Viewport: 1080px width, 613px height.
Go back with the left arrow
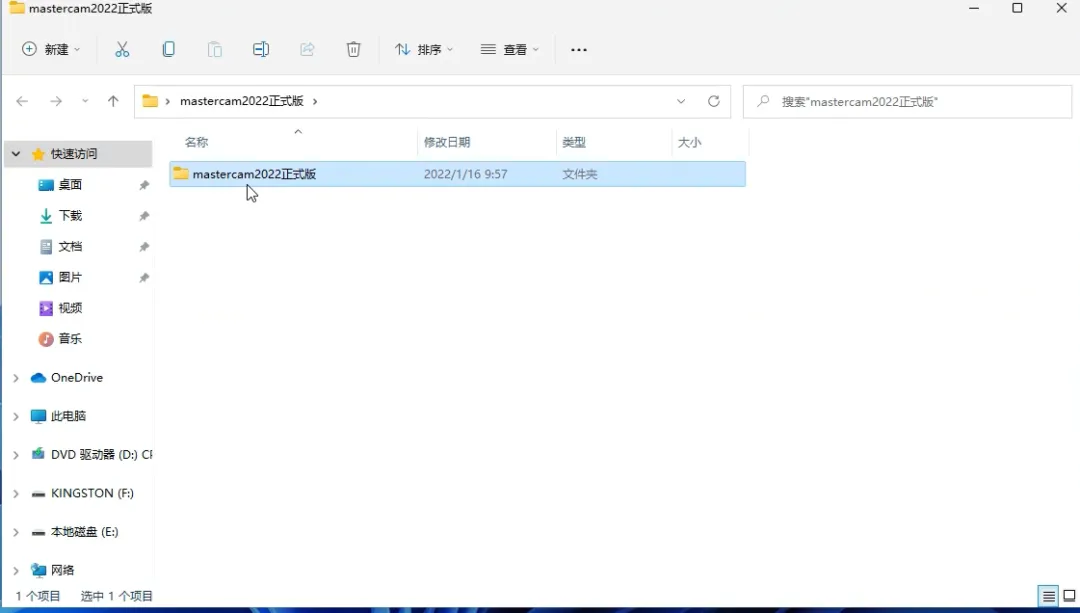coord(22,101)
